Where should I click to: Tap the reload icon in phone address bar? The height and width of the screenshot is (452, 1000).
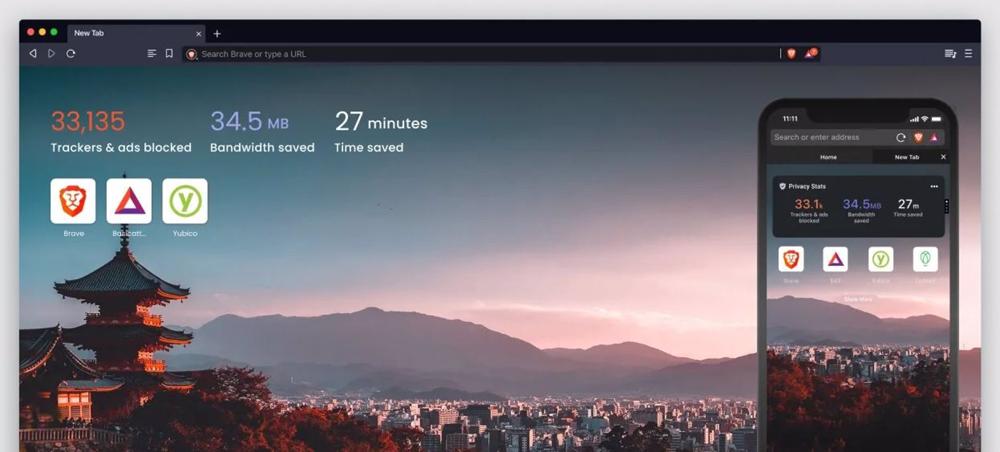[x=901, y=137]
